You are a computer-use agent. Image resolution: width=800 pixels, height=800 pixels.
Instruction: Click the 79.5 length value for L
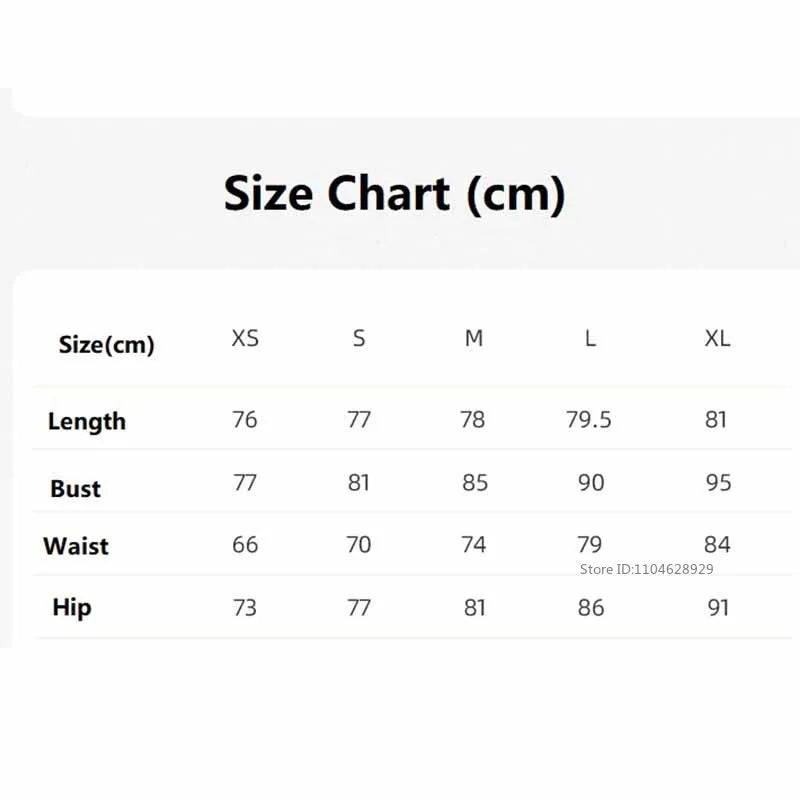589,420
